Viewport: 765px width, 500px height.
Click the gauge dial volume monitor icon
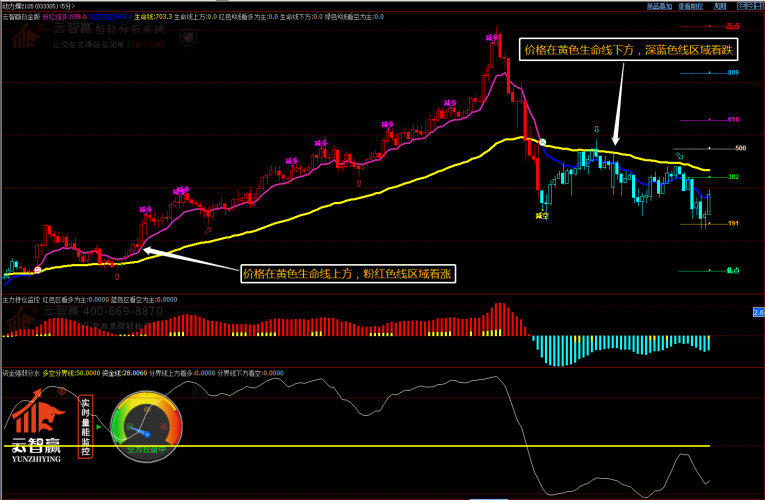(147, 427)
